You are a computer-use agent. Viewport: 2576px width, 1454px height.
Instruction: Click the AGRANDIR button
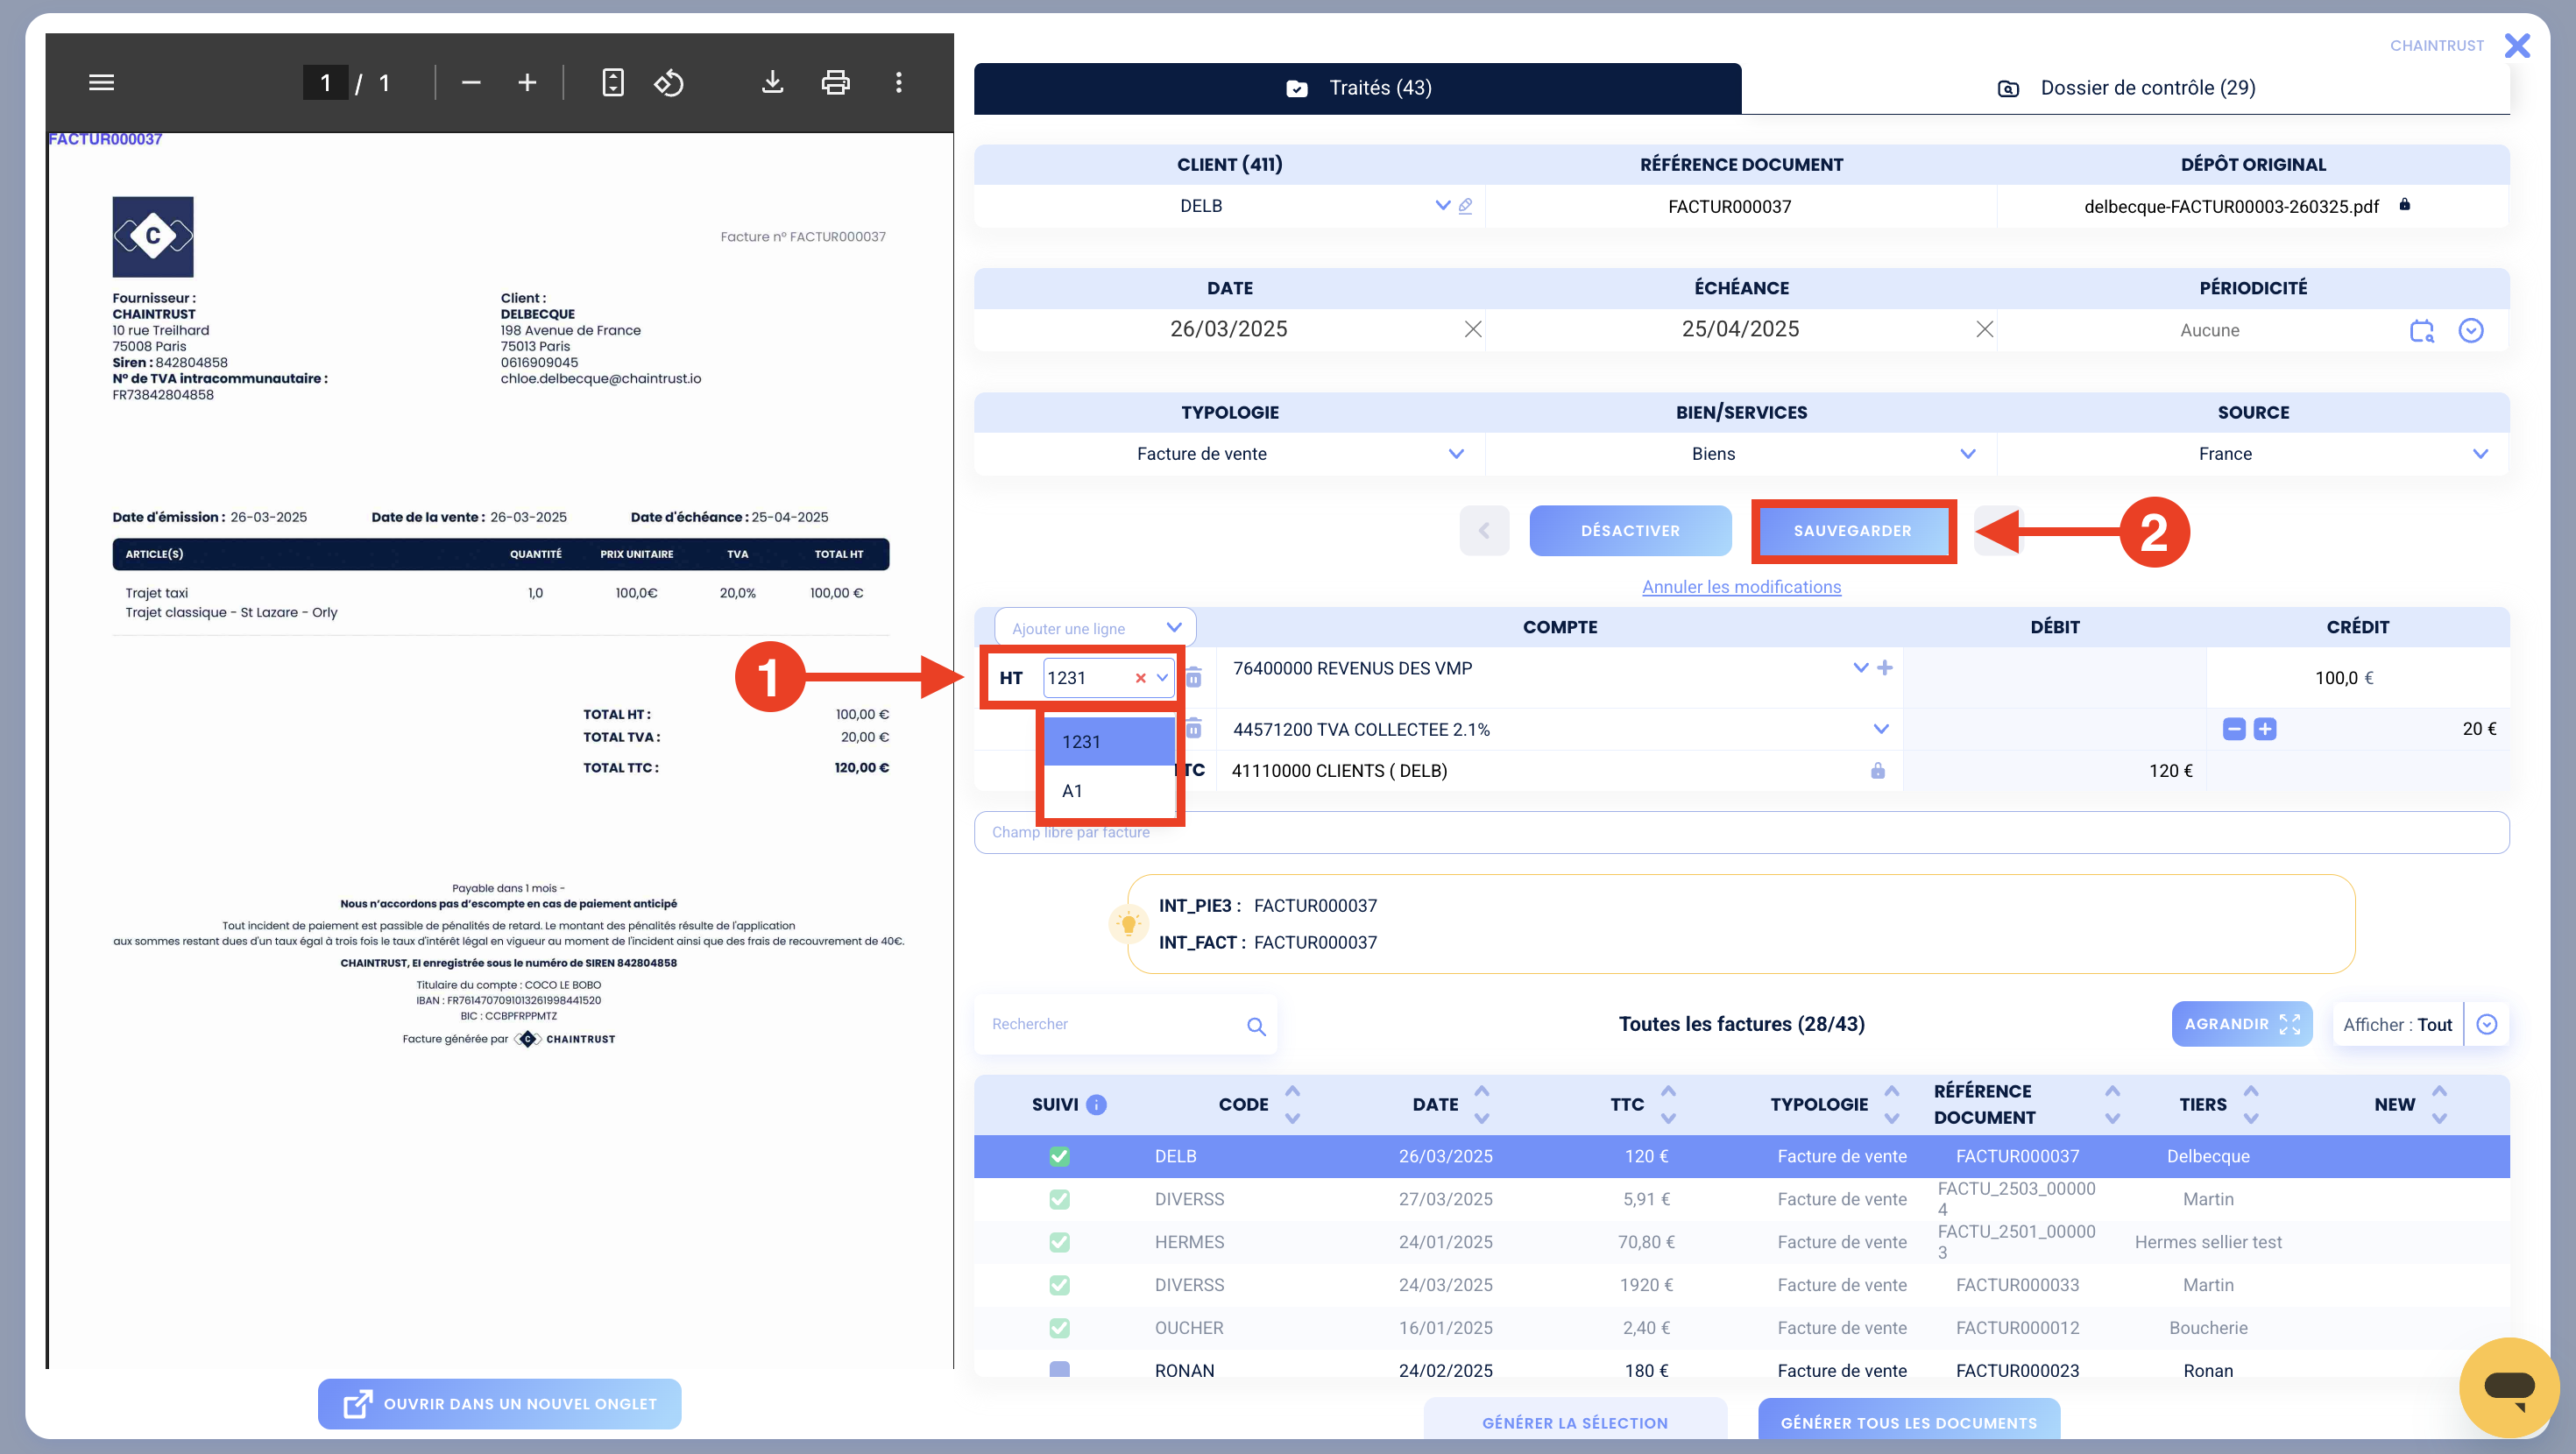(x=2241, y=1024)
